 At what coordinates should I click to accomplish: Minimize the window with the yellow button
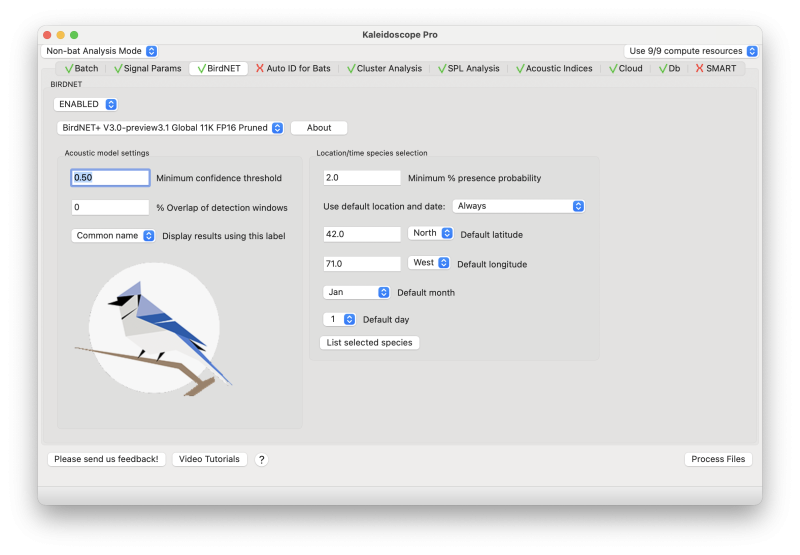[x=61, y=35]
